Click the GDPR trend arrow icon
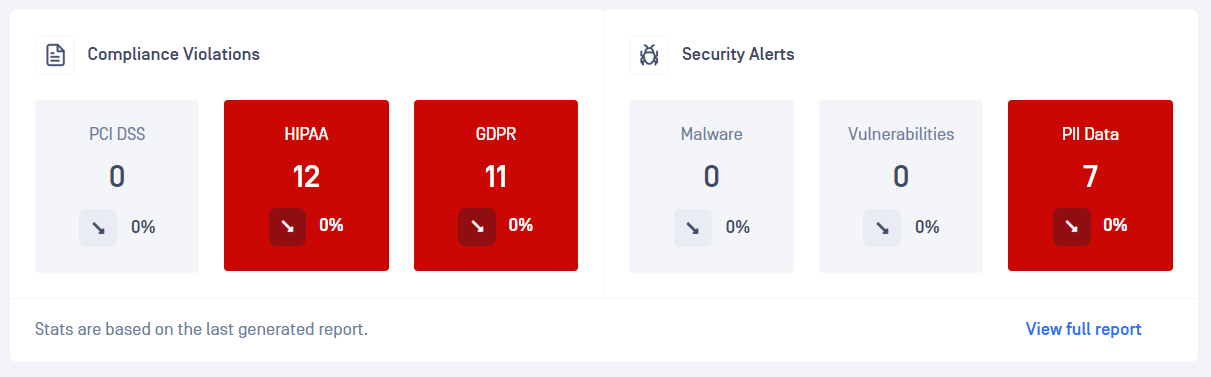The image size is (1211, 377). pos(477,227)
